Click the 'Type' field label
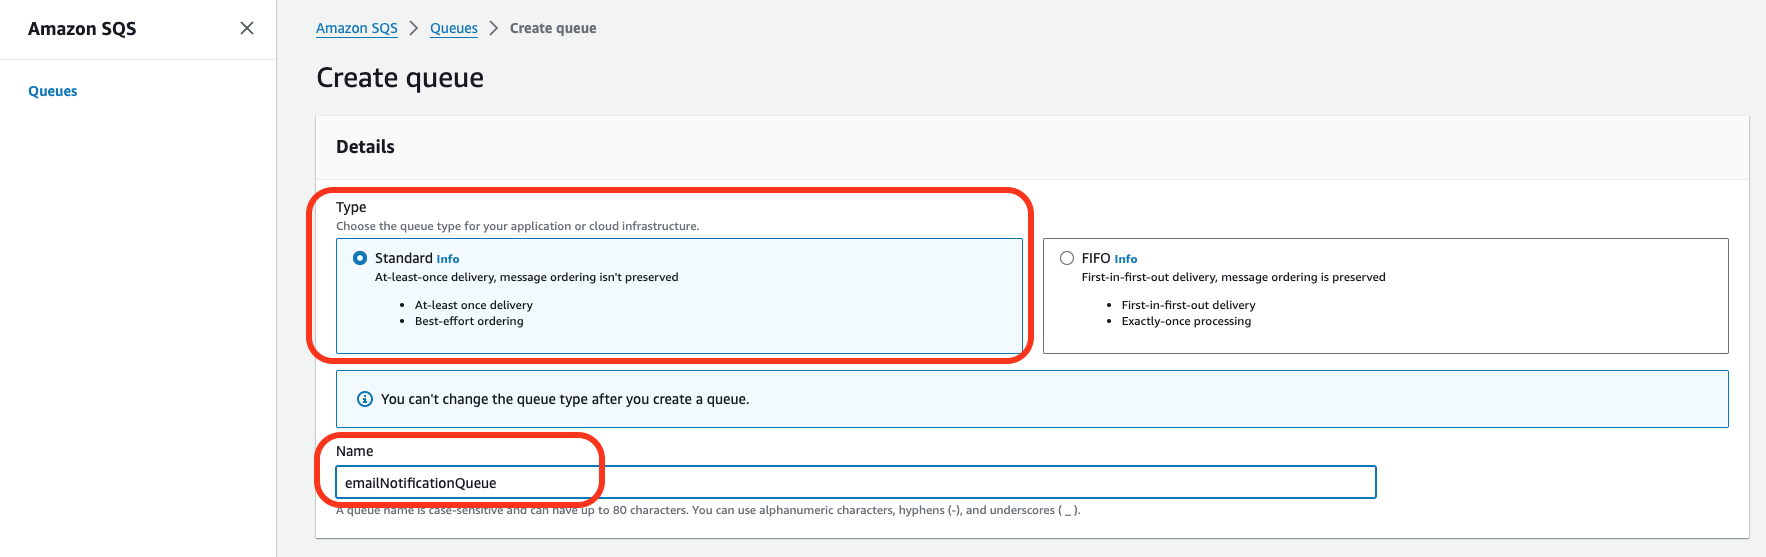The image size is (1766, 557). tap(351, 207)
